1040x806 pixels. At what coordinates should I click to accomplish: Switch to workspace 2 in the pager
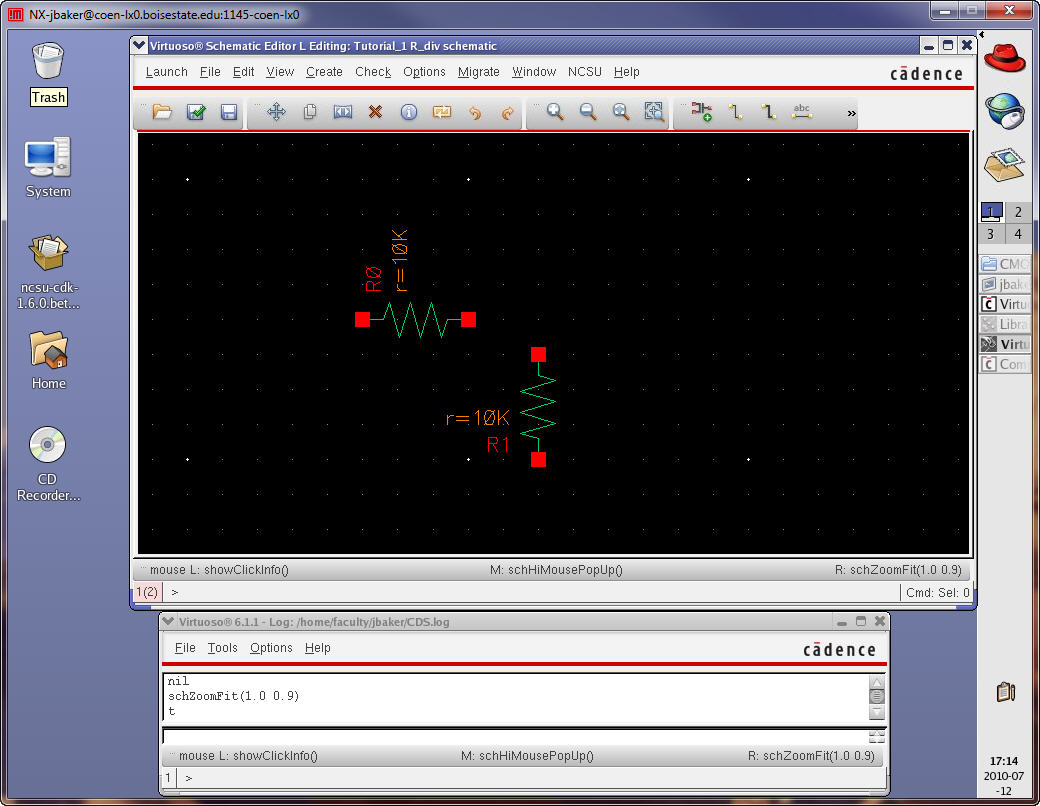(x=1018, y=212)
